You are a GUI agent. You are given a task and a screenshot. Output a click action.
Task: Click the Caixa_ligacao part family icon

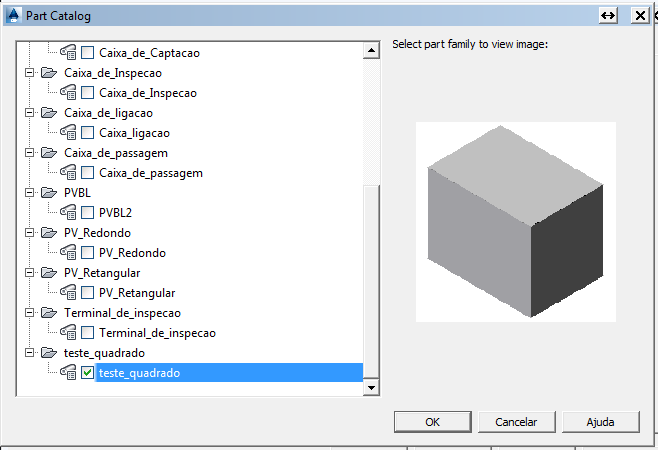pyautogui.click(x=68, y=133)
